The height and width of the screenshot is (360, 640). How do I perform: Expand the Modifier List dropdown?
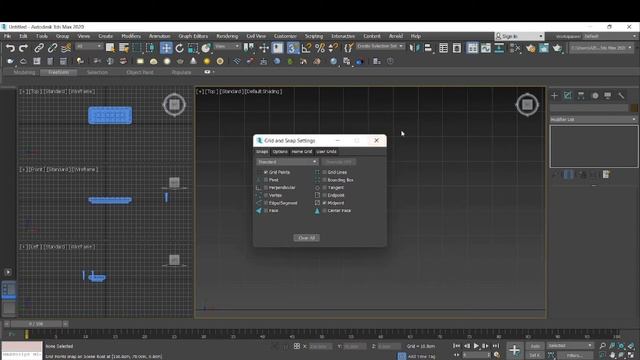click(x=593, y=120)
